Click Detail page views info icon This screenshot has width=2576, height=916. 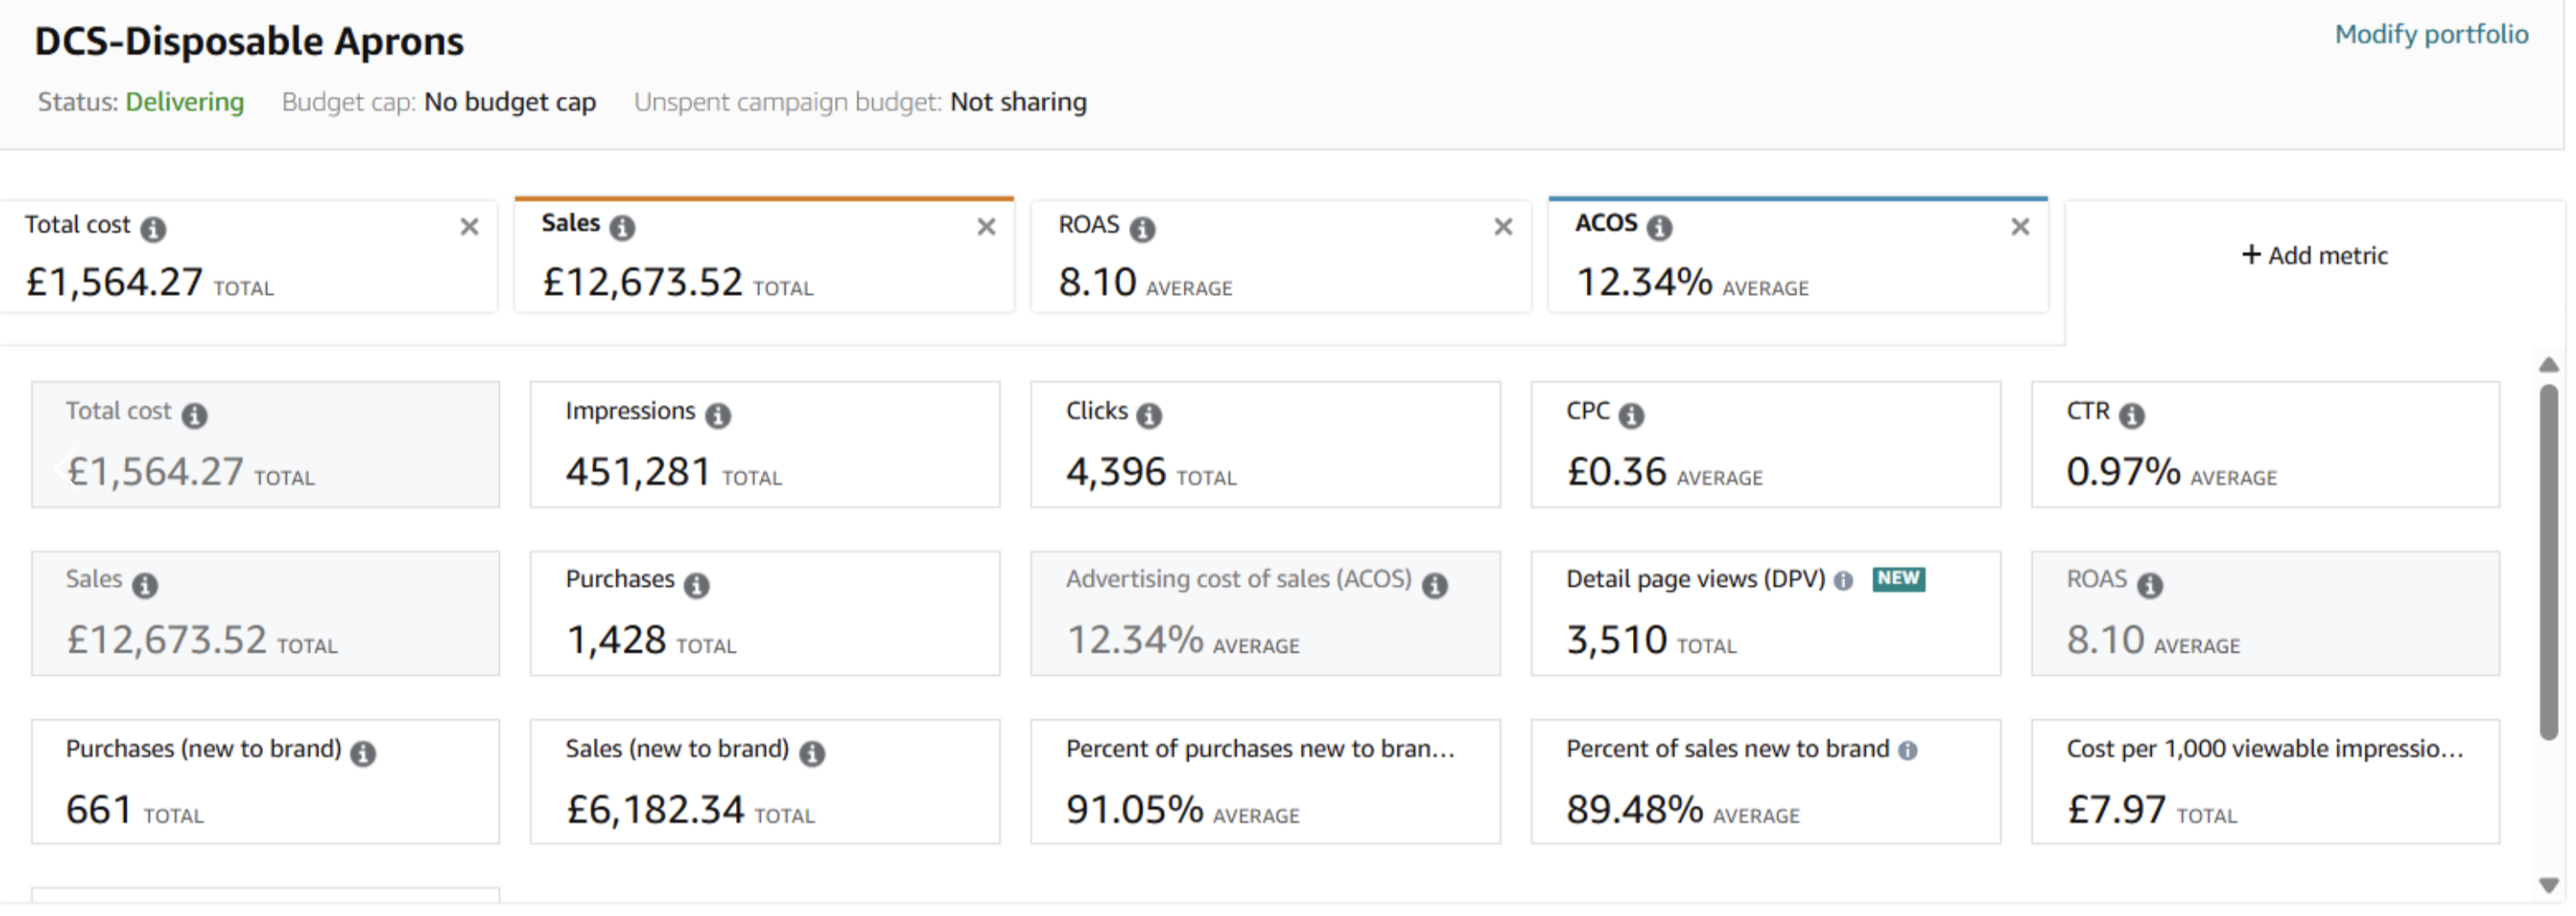click(x=1843, y=581)
